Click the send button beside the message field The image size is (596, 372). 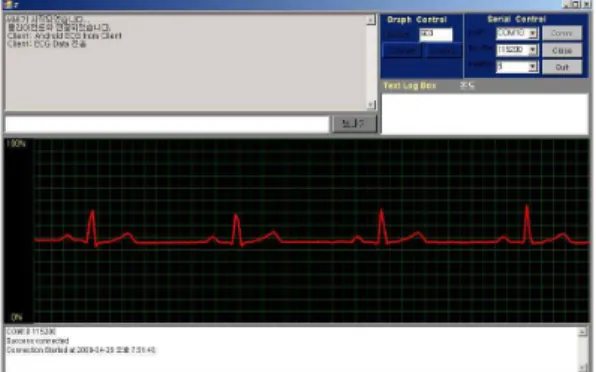coord(354,123)
